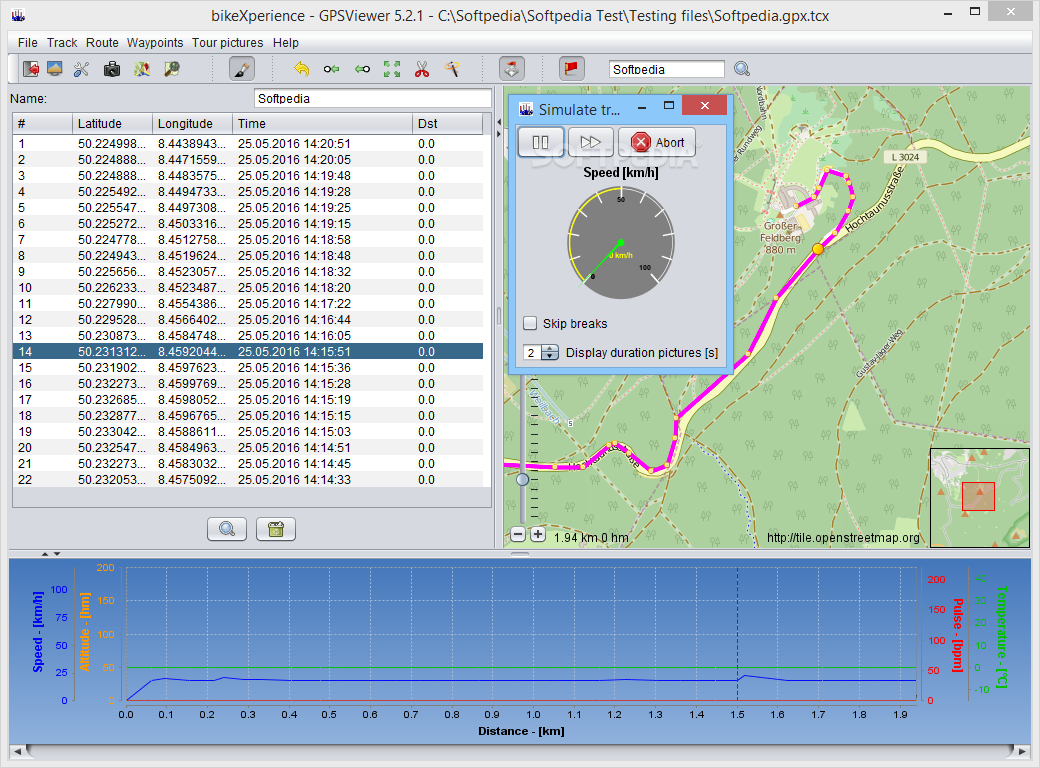Screen dimensions: 1040x768
Task: Sort table by the # column header
Action: (42, 124)
